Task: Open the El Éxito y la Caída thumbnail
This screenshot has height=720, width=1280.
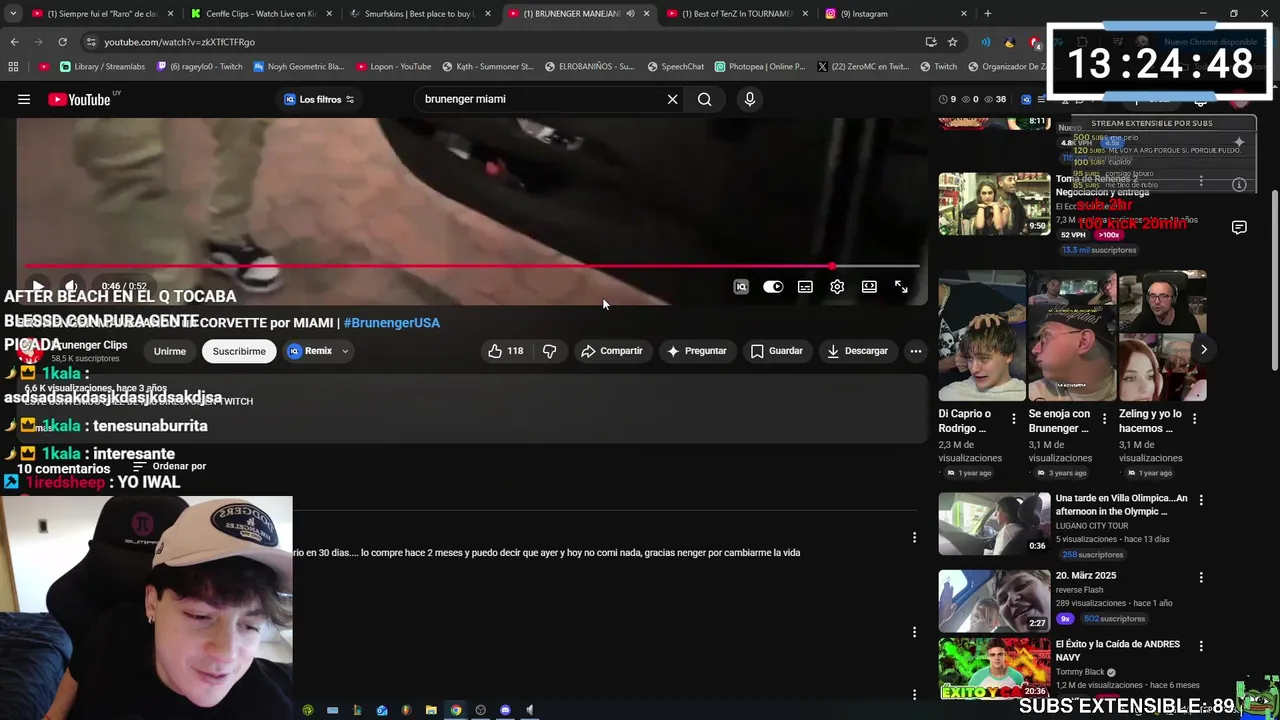Action: [994, 668]
